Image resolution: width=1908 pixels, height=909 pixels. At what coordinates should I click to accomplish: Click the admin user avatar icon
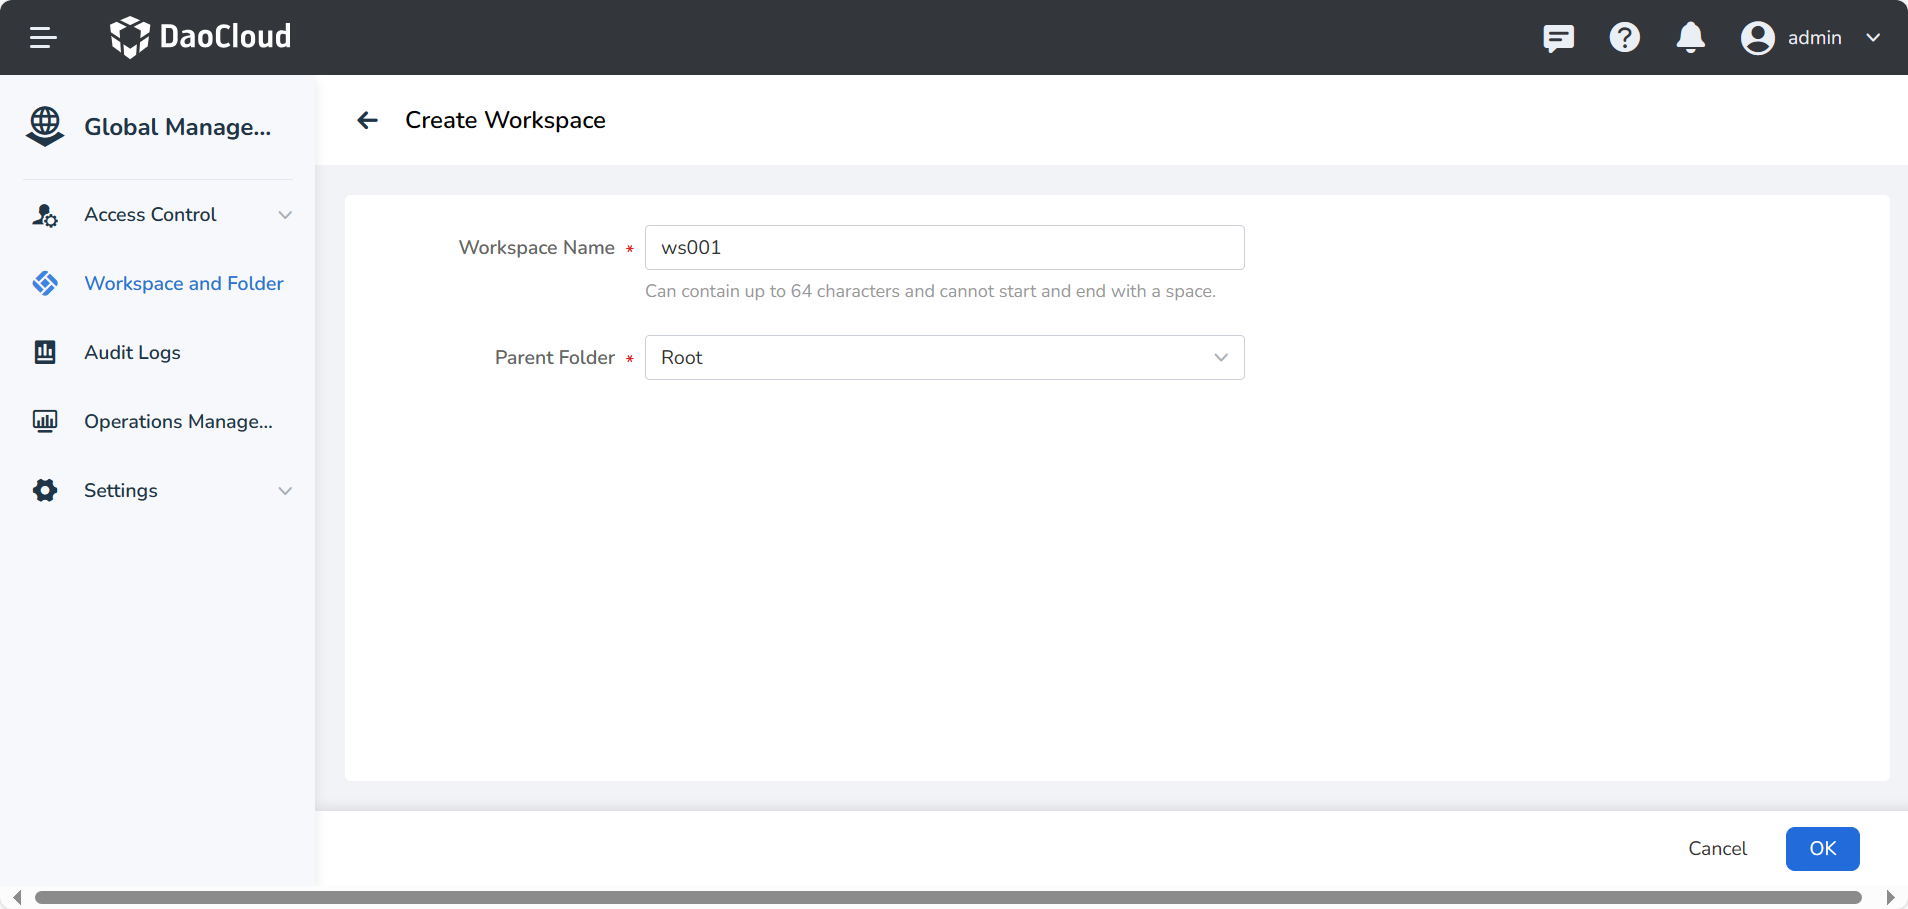coord(1757,38)
